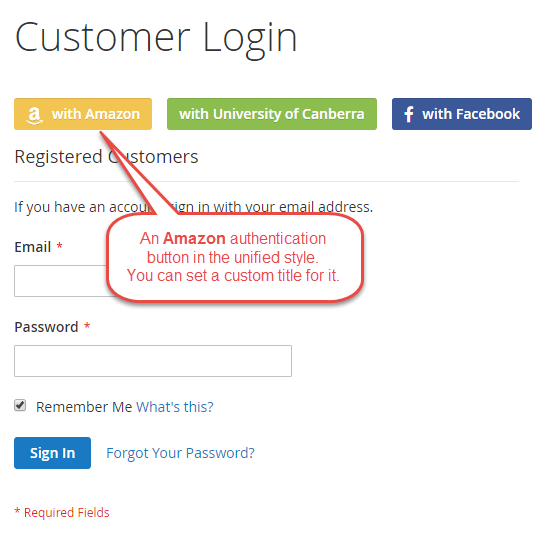Screen dimensions: 550x545
Task: Follow the 'Forgot Your Password?' link
Action: pos(180,453)
